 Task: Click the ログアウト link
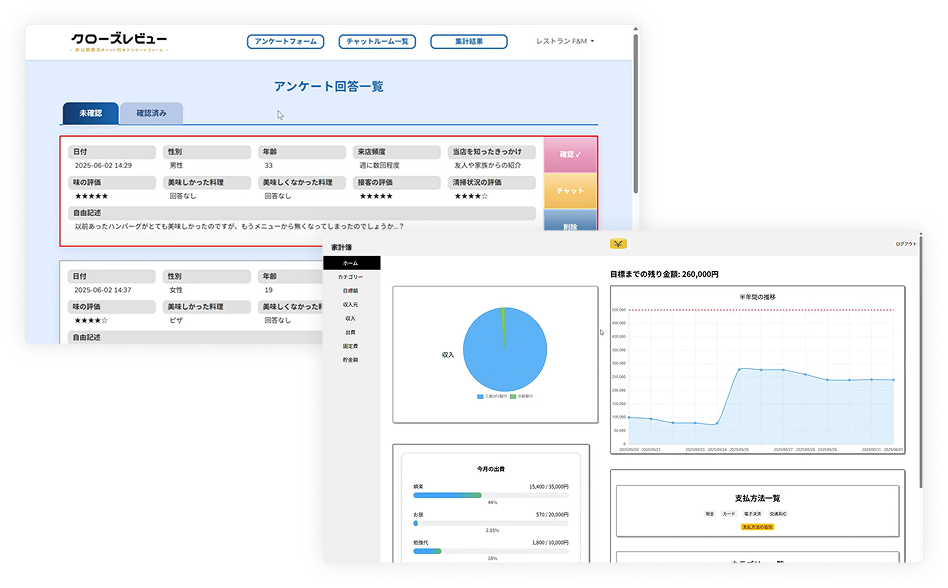905,244
